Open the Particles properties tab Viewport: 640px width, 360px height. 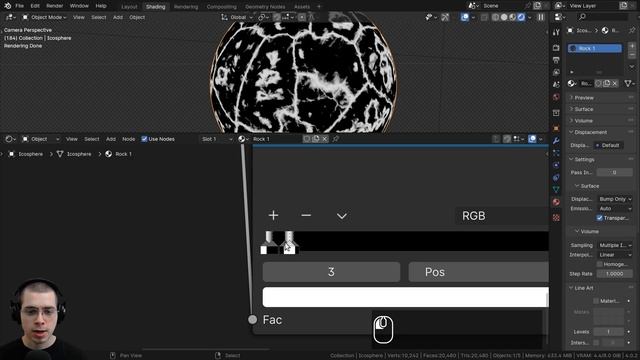pos(556,153)
